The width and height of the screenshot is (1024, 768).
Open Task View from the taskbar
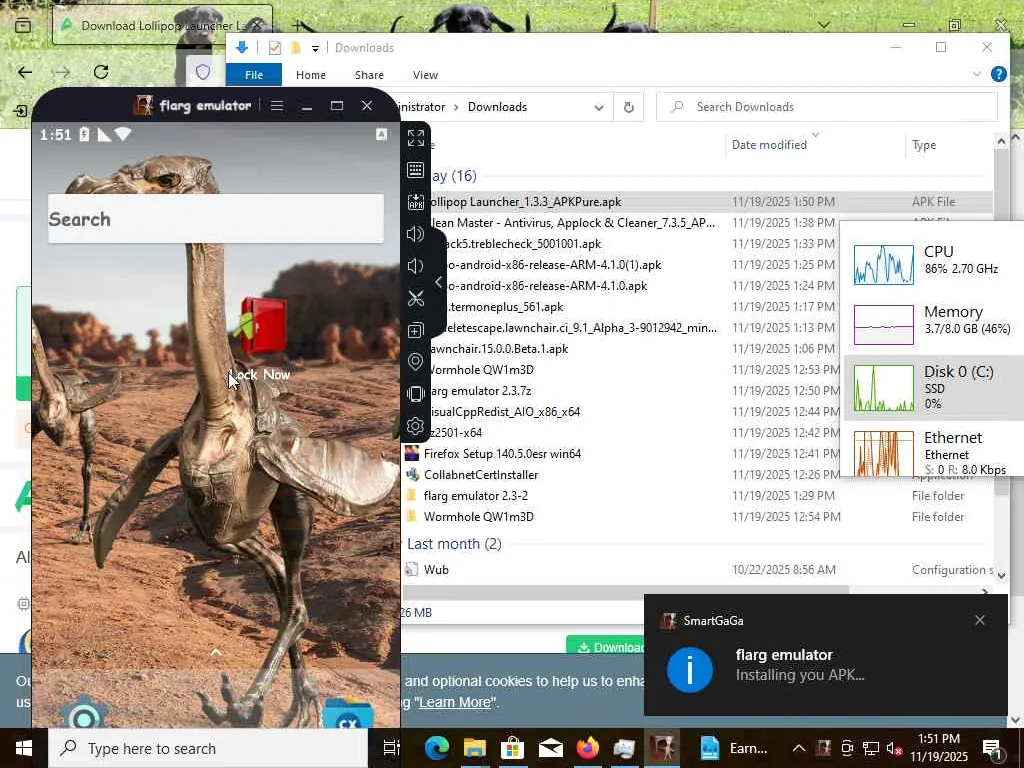pos(391,748)
